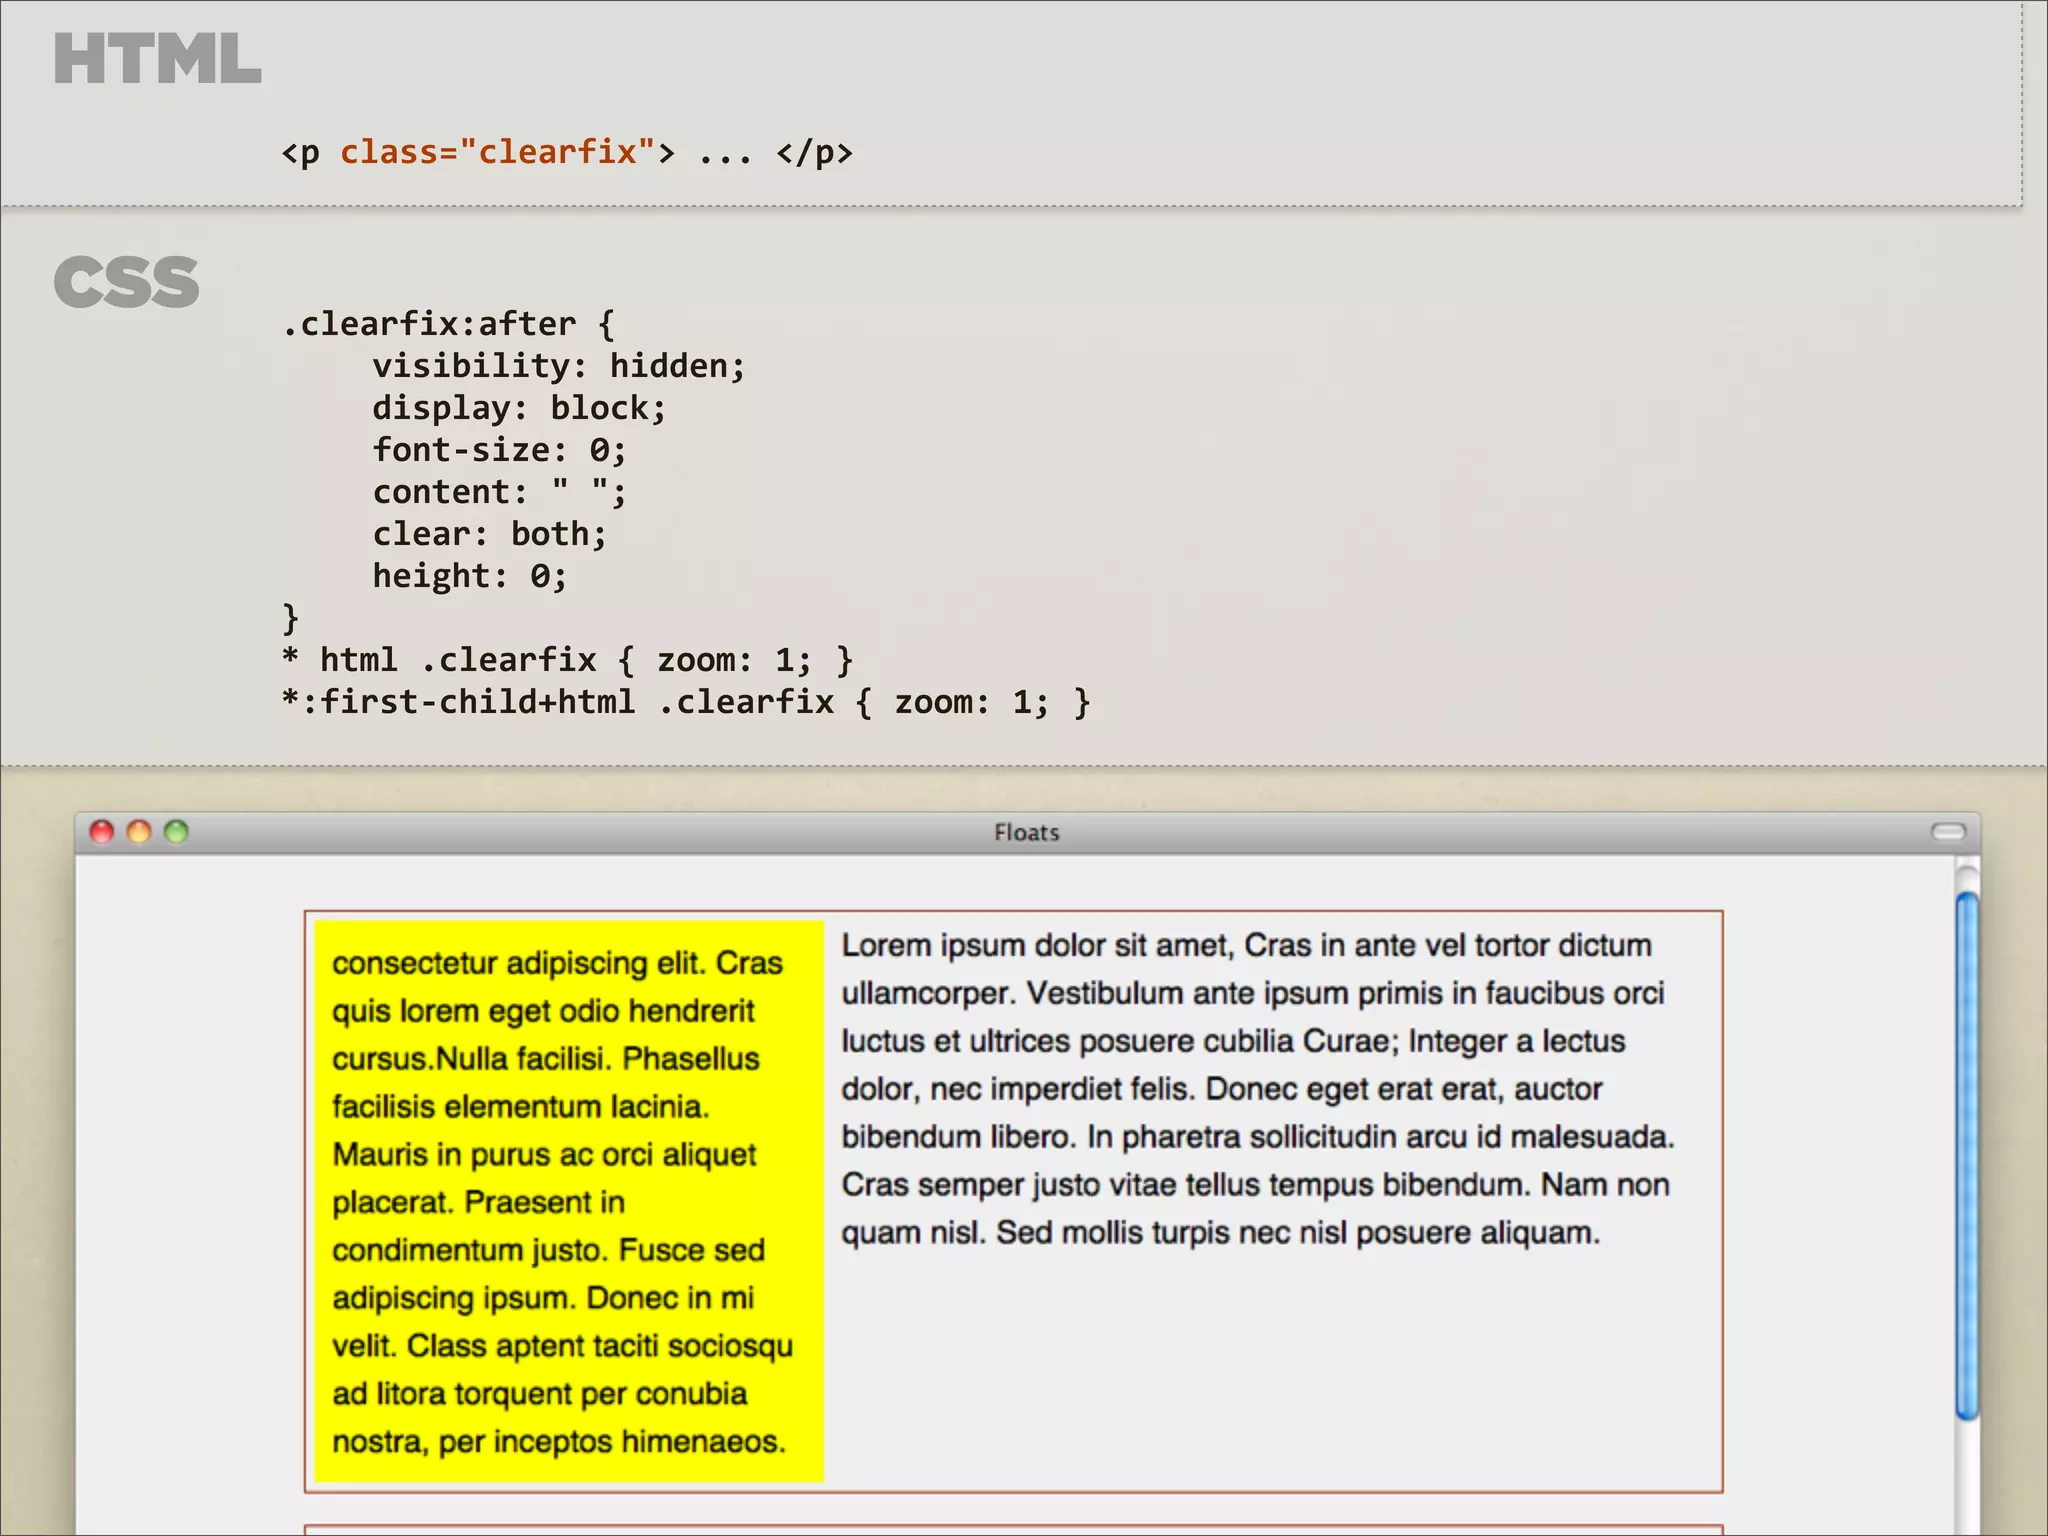Click the 'CSS' heading
The height and width of the screenshot is (1536, 2048).
coord(127,282)
